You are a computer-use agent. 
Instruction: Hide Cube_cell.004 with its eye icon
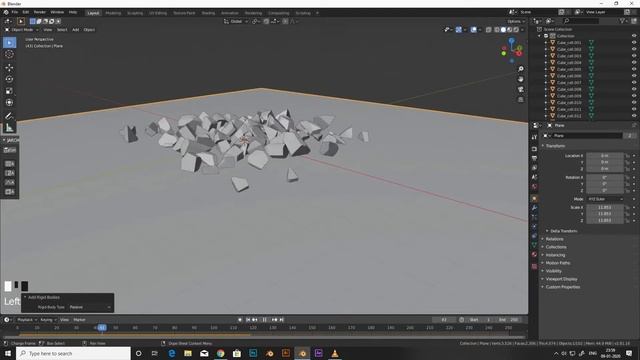(634, 62)
